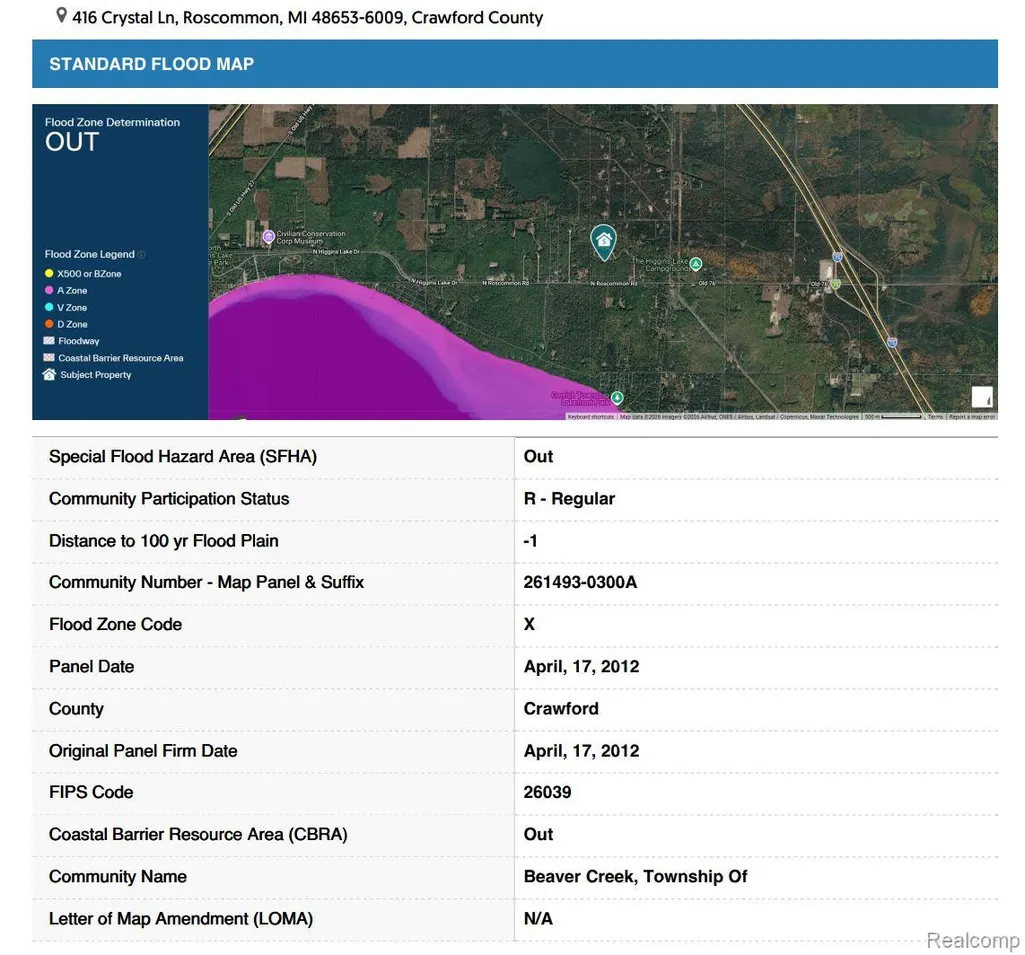Image resolution: width=1025 pixels, height=955 pixels.
Task: Click the magenta flood zone area on map
Action: click(x=327, y=353)
